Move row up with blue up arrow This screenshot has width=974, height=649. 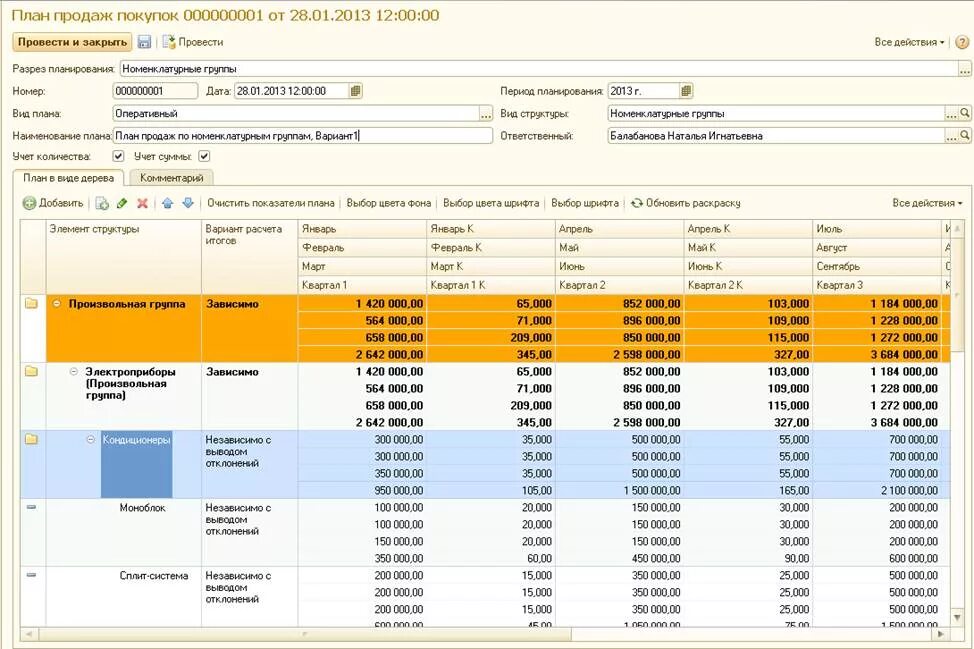coord(167,203)
